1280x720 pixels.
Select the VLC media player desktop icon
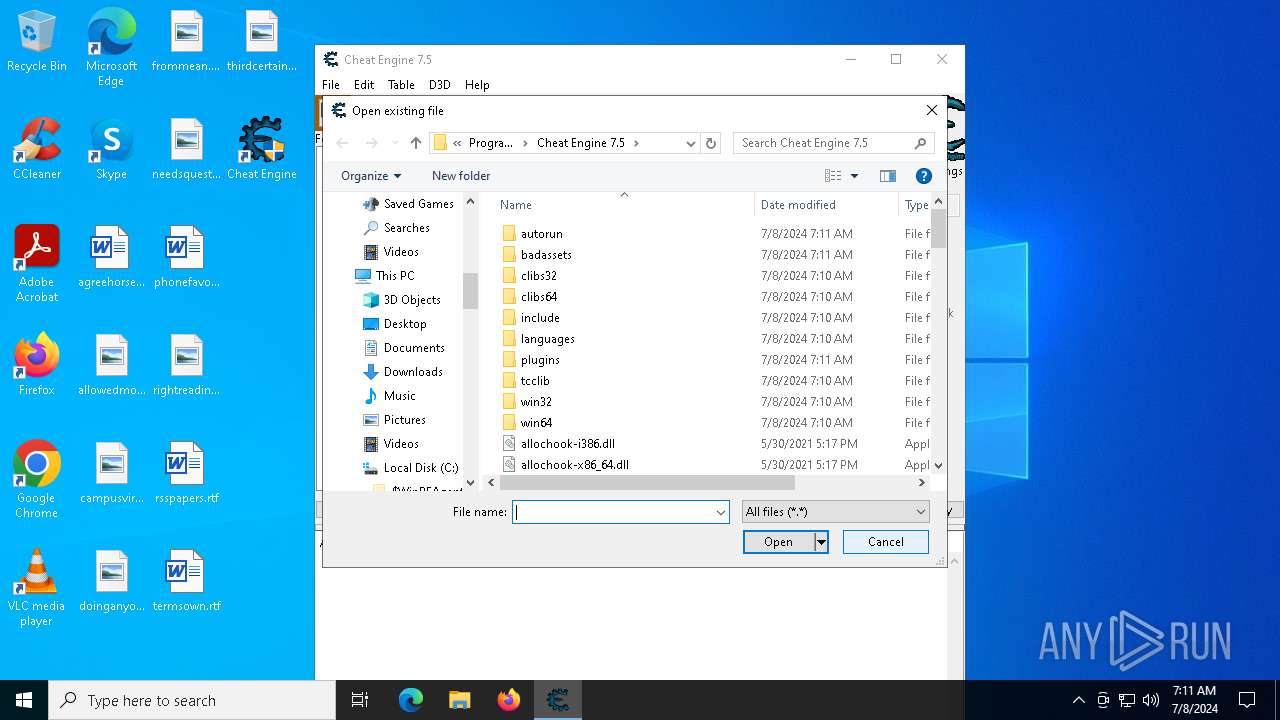click(37, 588)
